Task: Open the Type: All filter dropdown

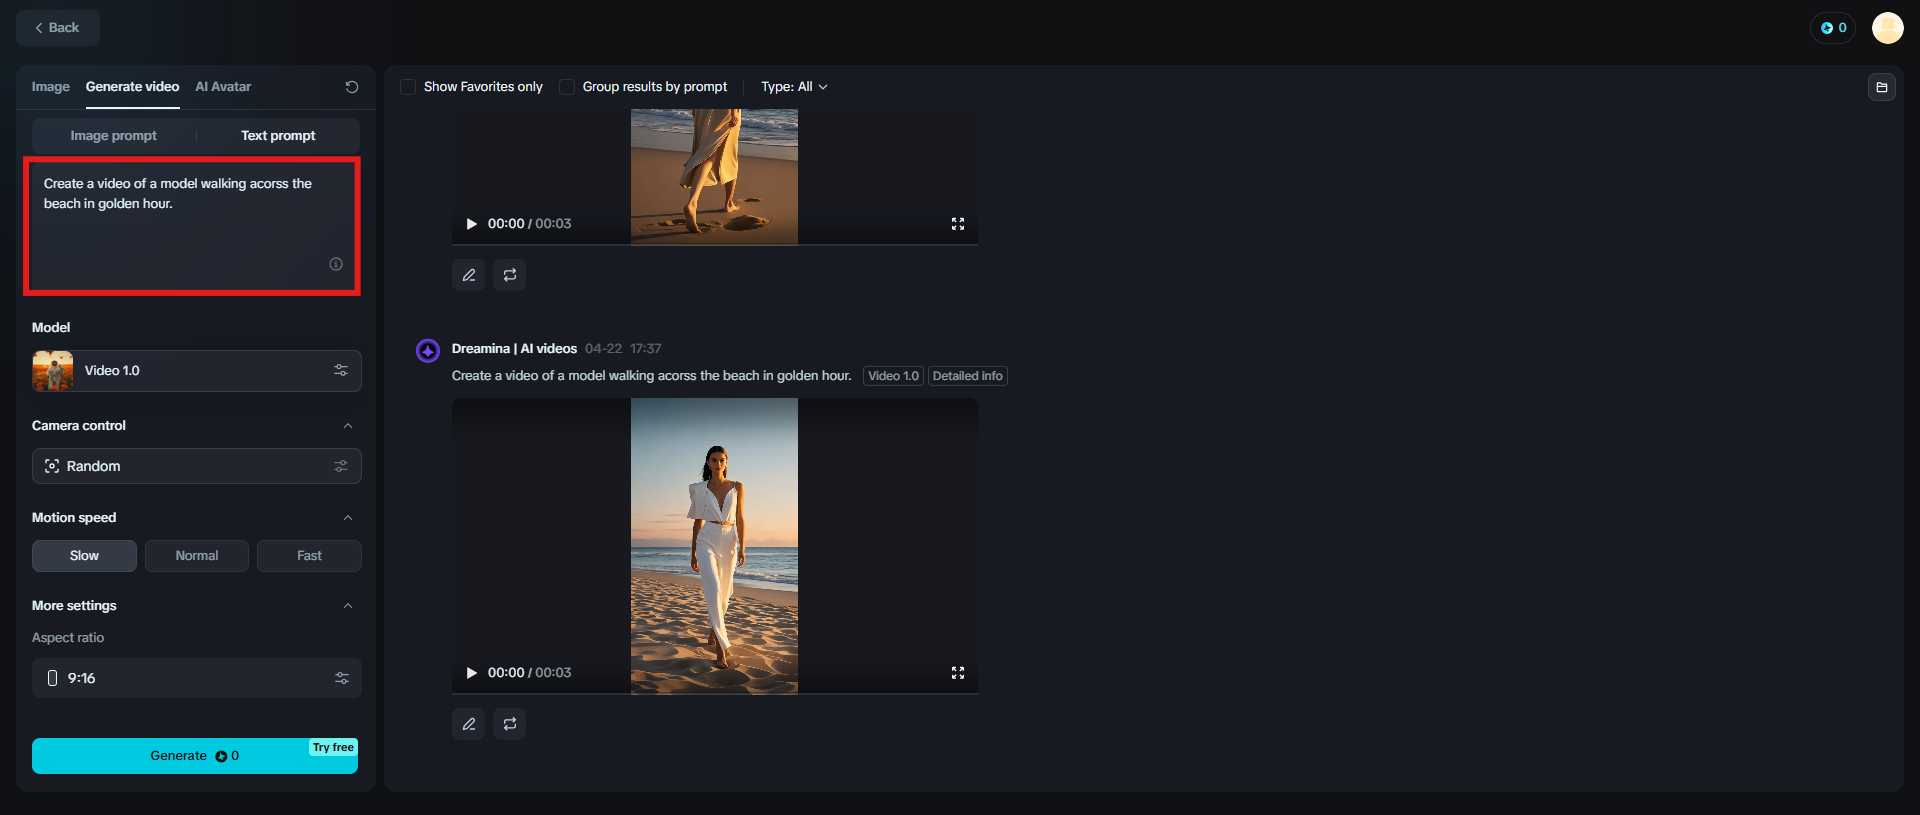Action: click(x=794, y=87)
